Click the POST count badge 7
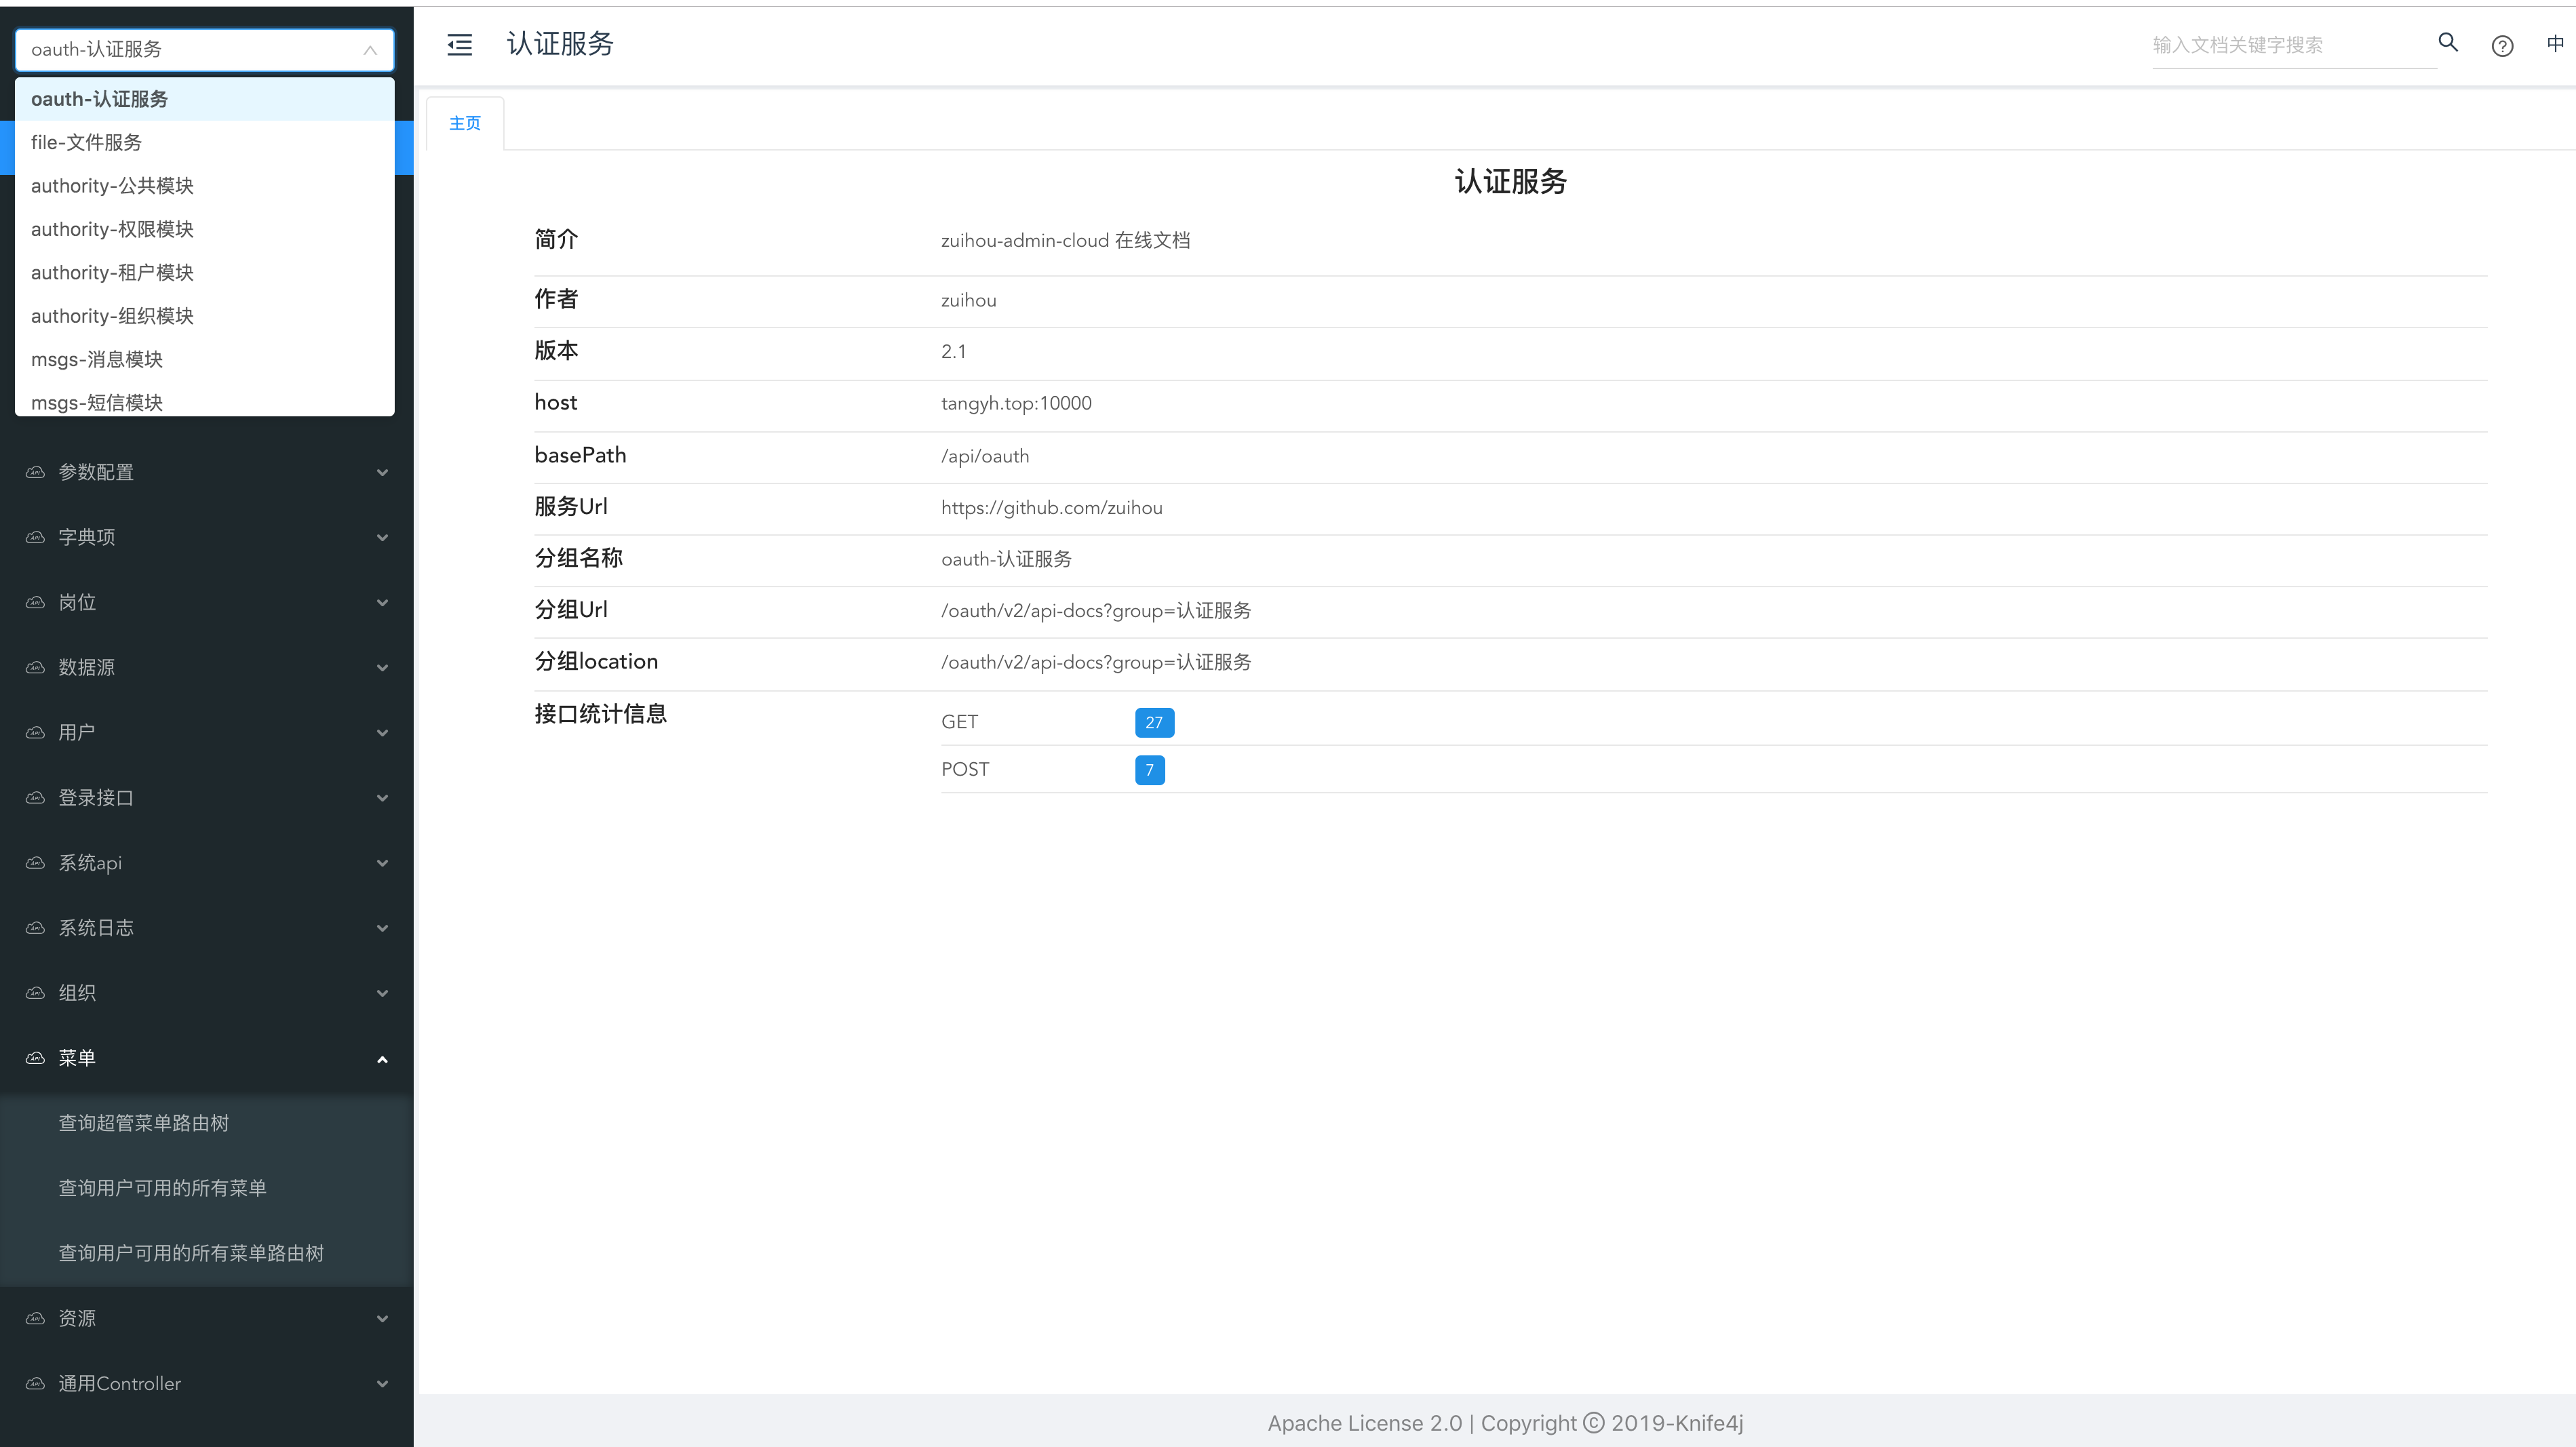The height and width of the screenshot is (1447, 2576). pos(1149,770)
